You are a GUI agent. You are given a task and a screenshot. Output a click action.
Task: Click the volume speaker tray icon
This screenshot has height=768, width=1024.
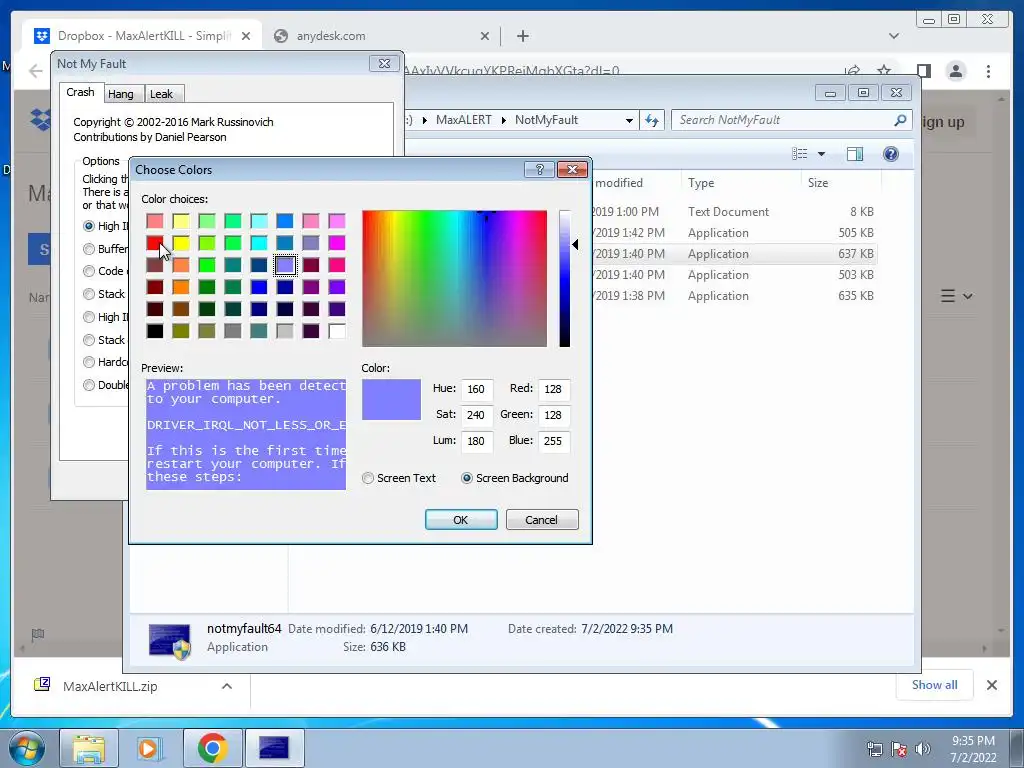click(923, 749)
